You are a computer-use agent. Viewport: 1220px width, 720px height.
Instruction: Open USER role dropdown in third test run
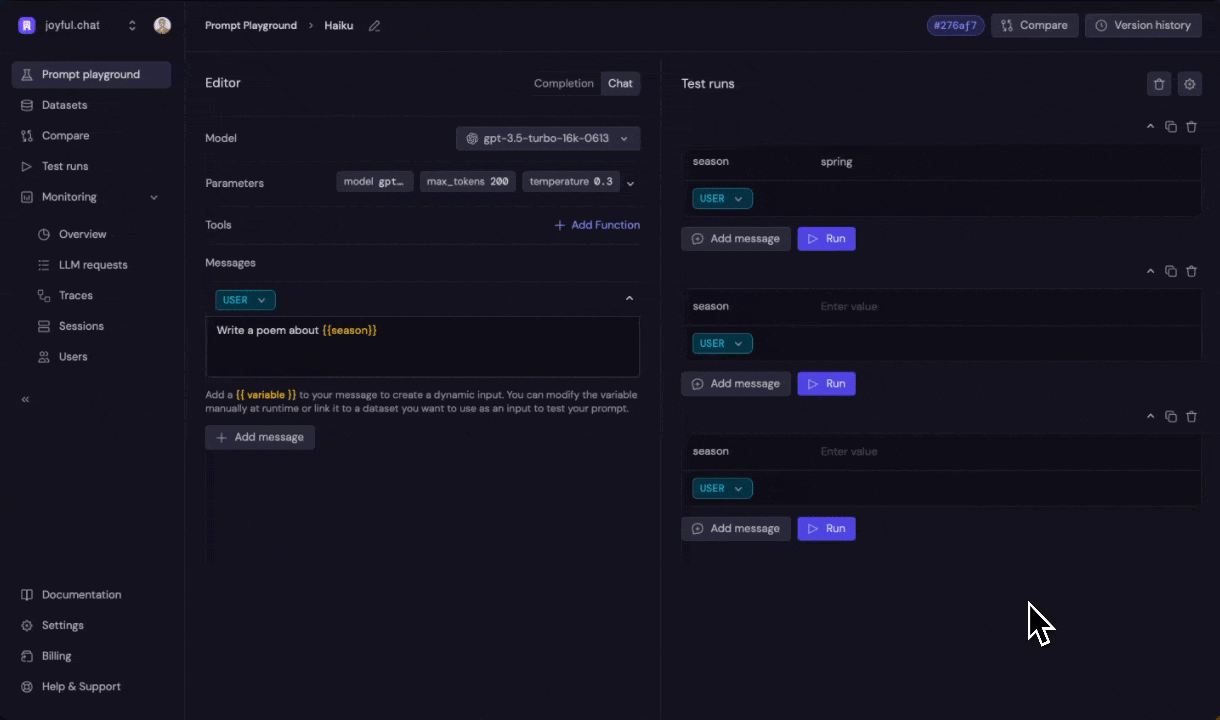pyautogui.click(x=722, y=489)
